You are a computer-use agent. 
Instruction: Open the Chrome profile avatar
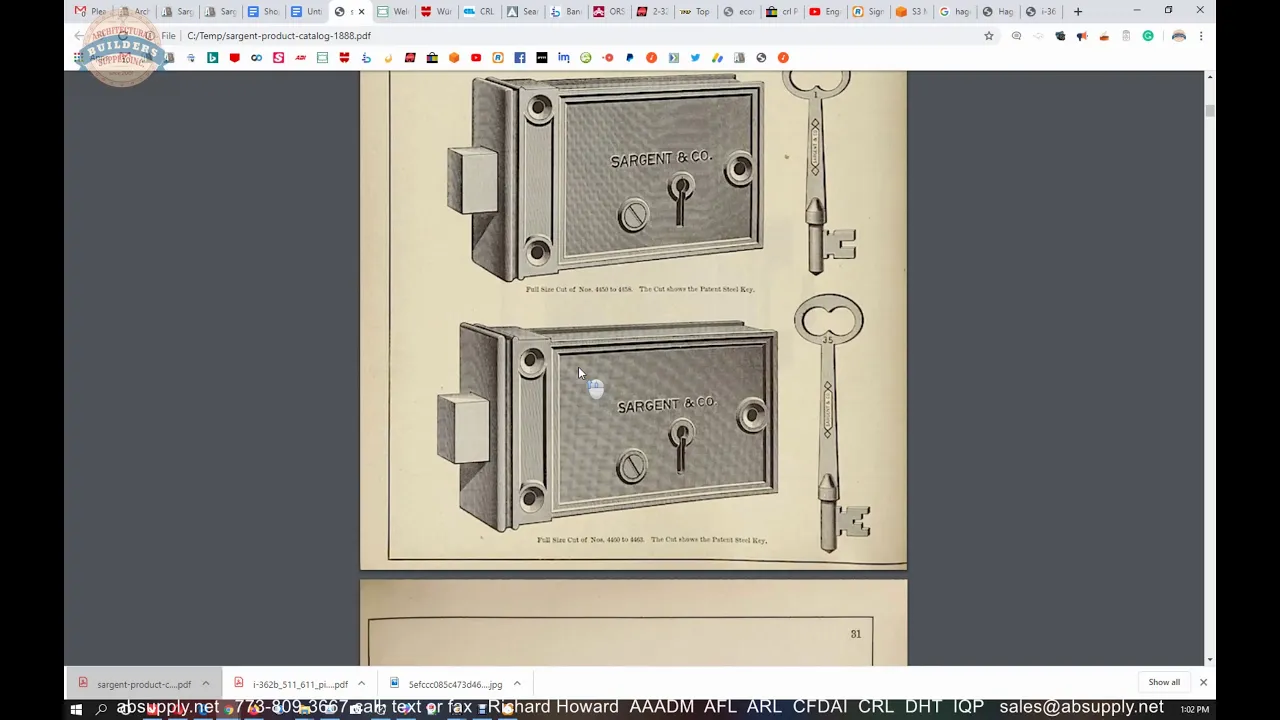point(1179,36)
